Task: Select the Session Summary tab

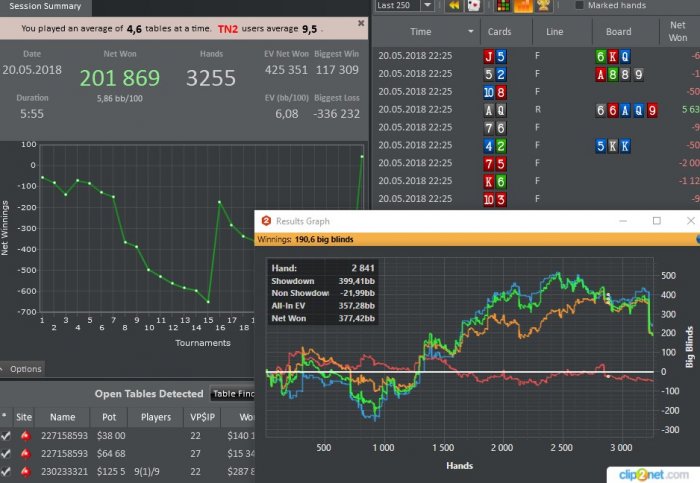Action: (44, 6)
